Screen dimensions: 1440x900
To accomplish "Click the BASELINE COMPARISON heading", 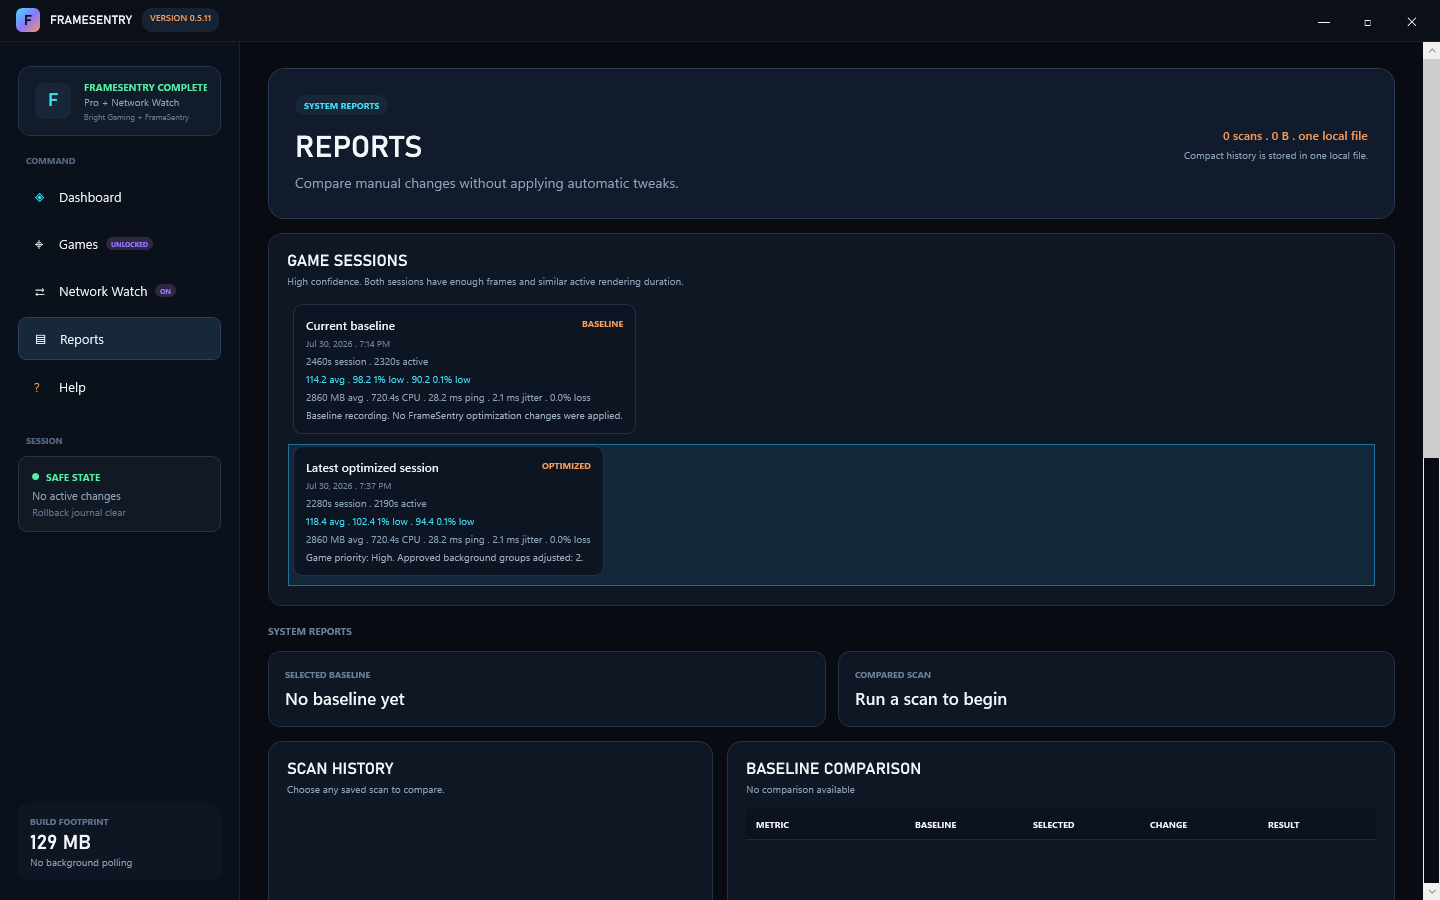I will (x=833, y=769).
